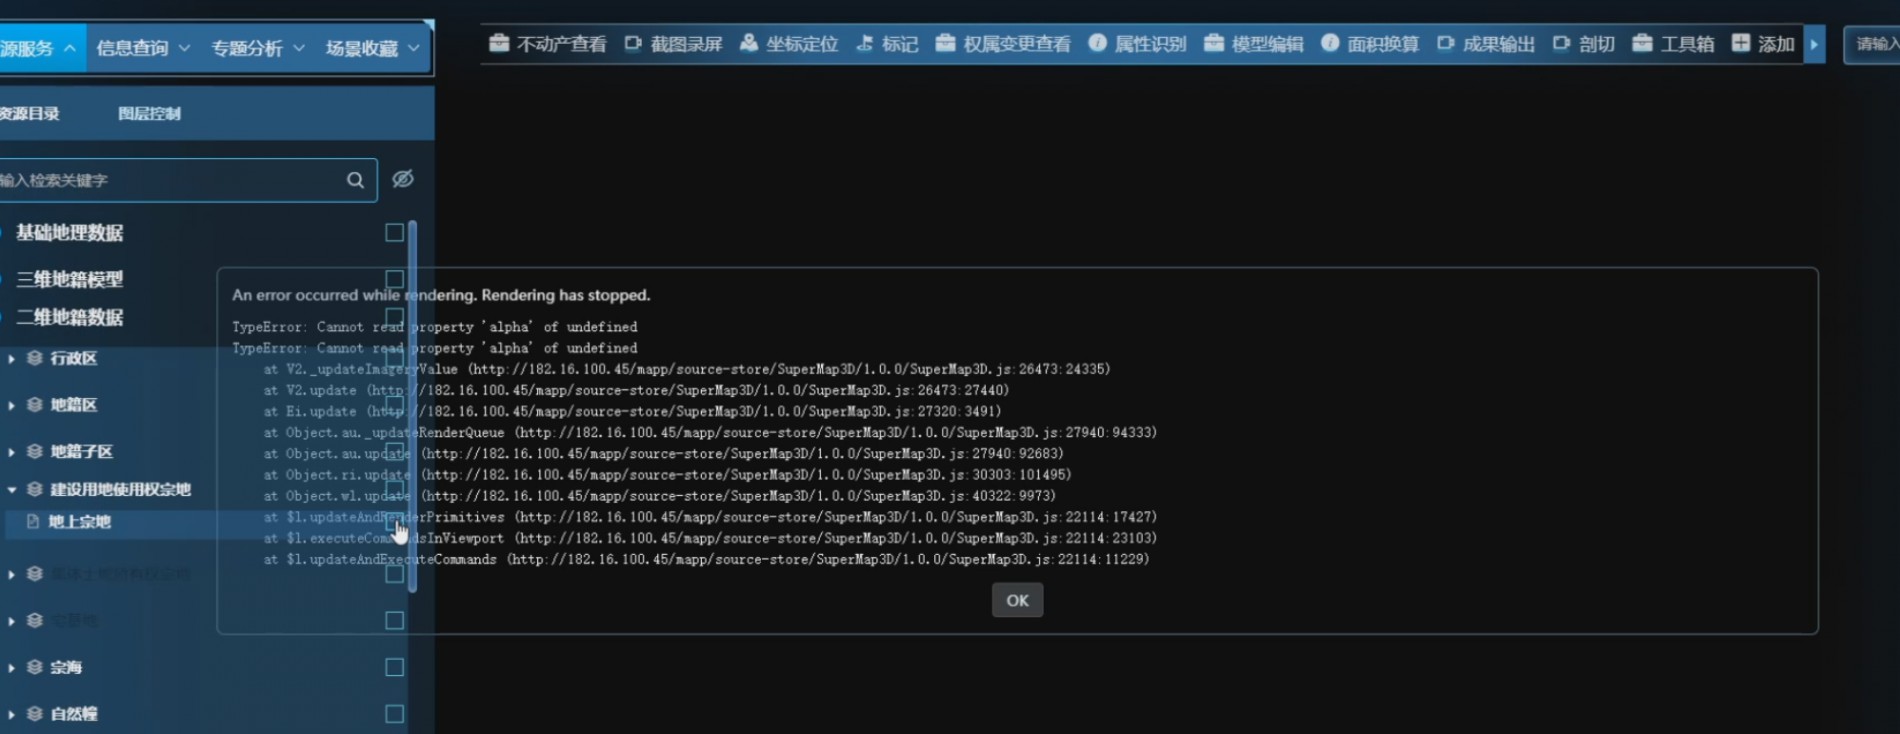The image size is (1900, 734).
Task: Activate the 标记 marker tool
Action: 887,44
